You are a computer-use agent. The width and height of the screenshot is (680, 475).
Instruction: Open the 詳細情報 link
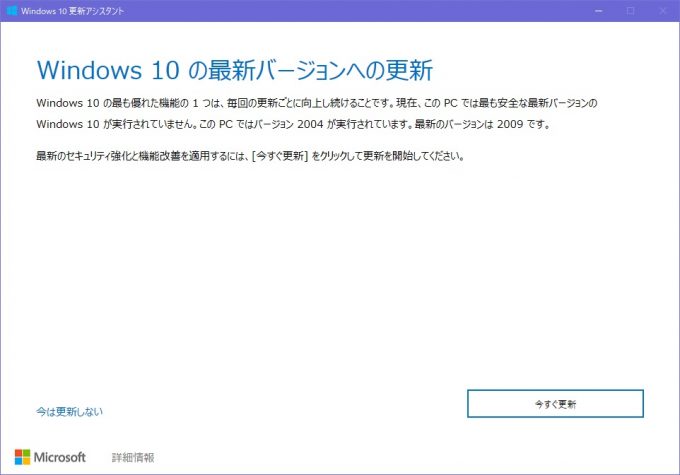pos(133,458)
